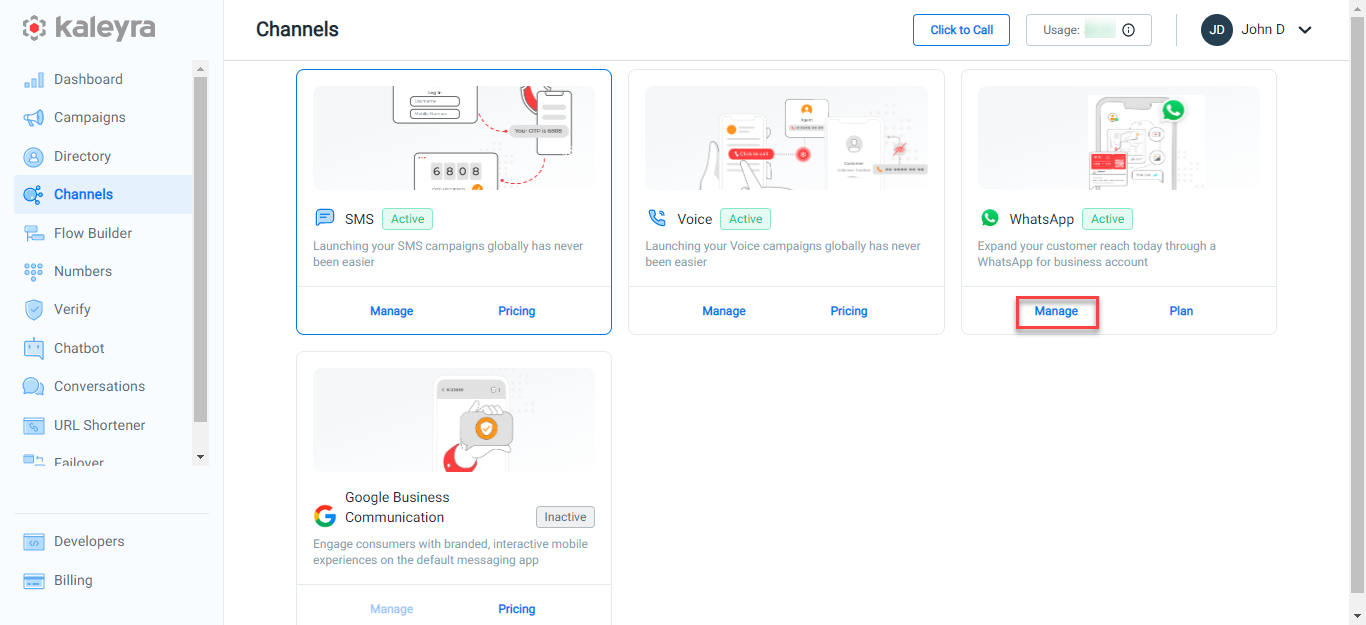
Task: Click the Voice phone icon
Action: click(x=656, y=218)
